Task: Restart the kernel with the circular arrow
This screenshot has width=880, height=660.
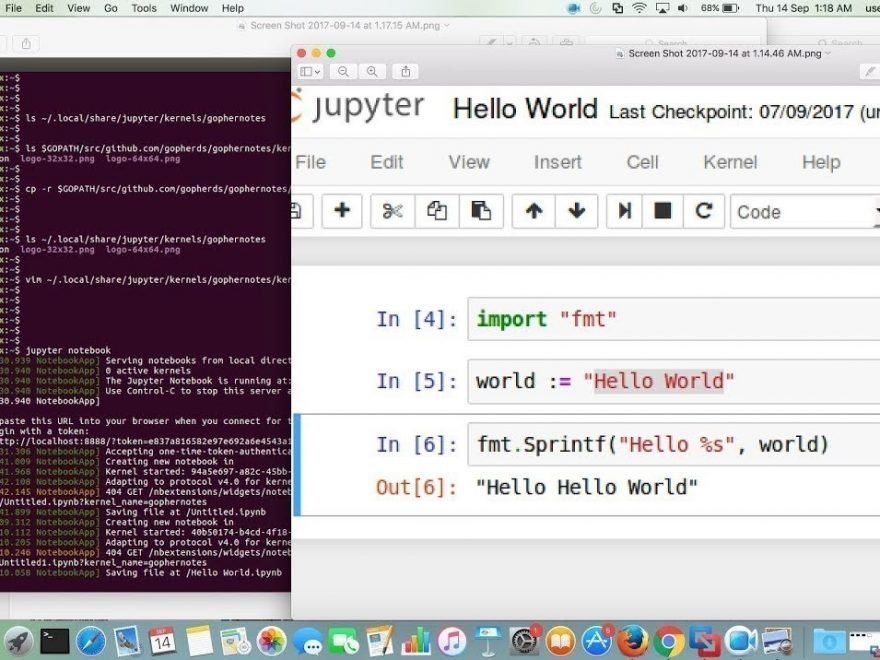Action: (x=704, y=211)
